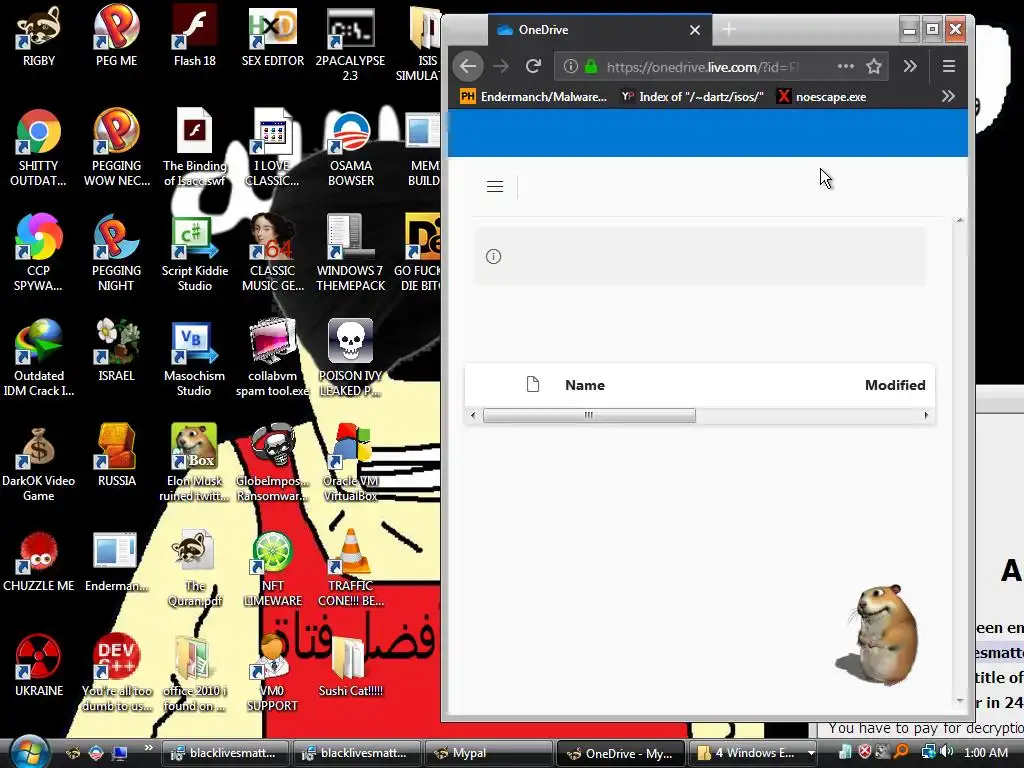Open the Outdated IDM Crack shortcut
This screenshot has width=1024, height=768.
39,359
